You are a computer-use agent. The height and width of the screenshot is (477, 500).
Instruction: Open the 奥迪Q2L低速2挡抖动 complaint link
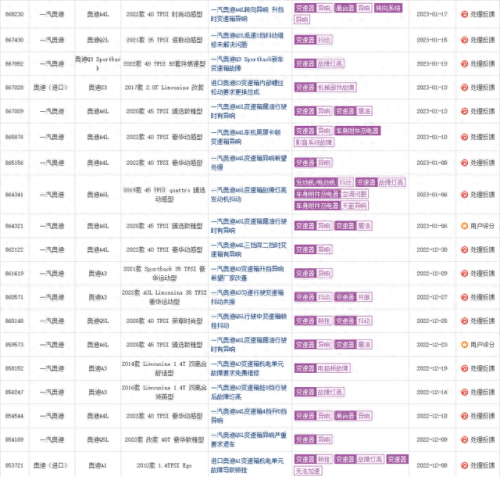[247, 40]
